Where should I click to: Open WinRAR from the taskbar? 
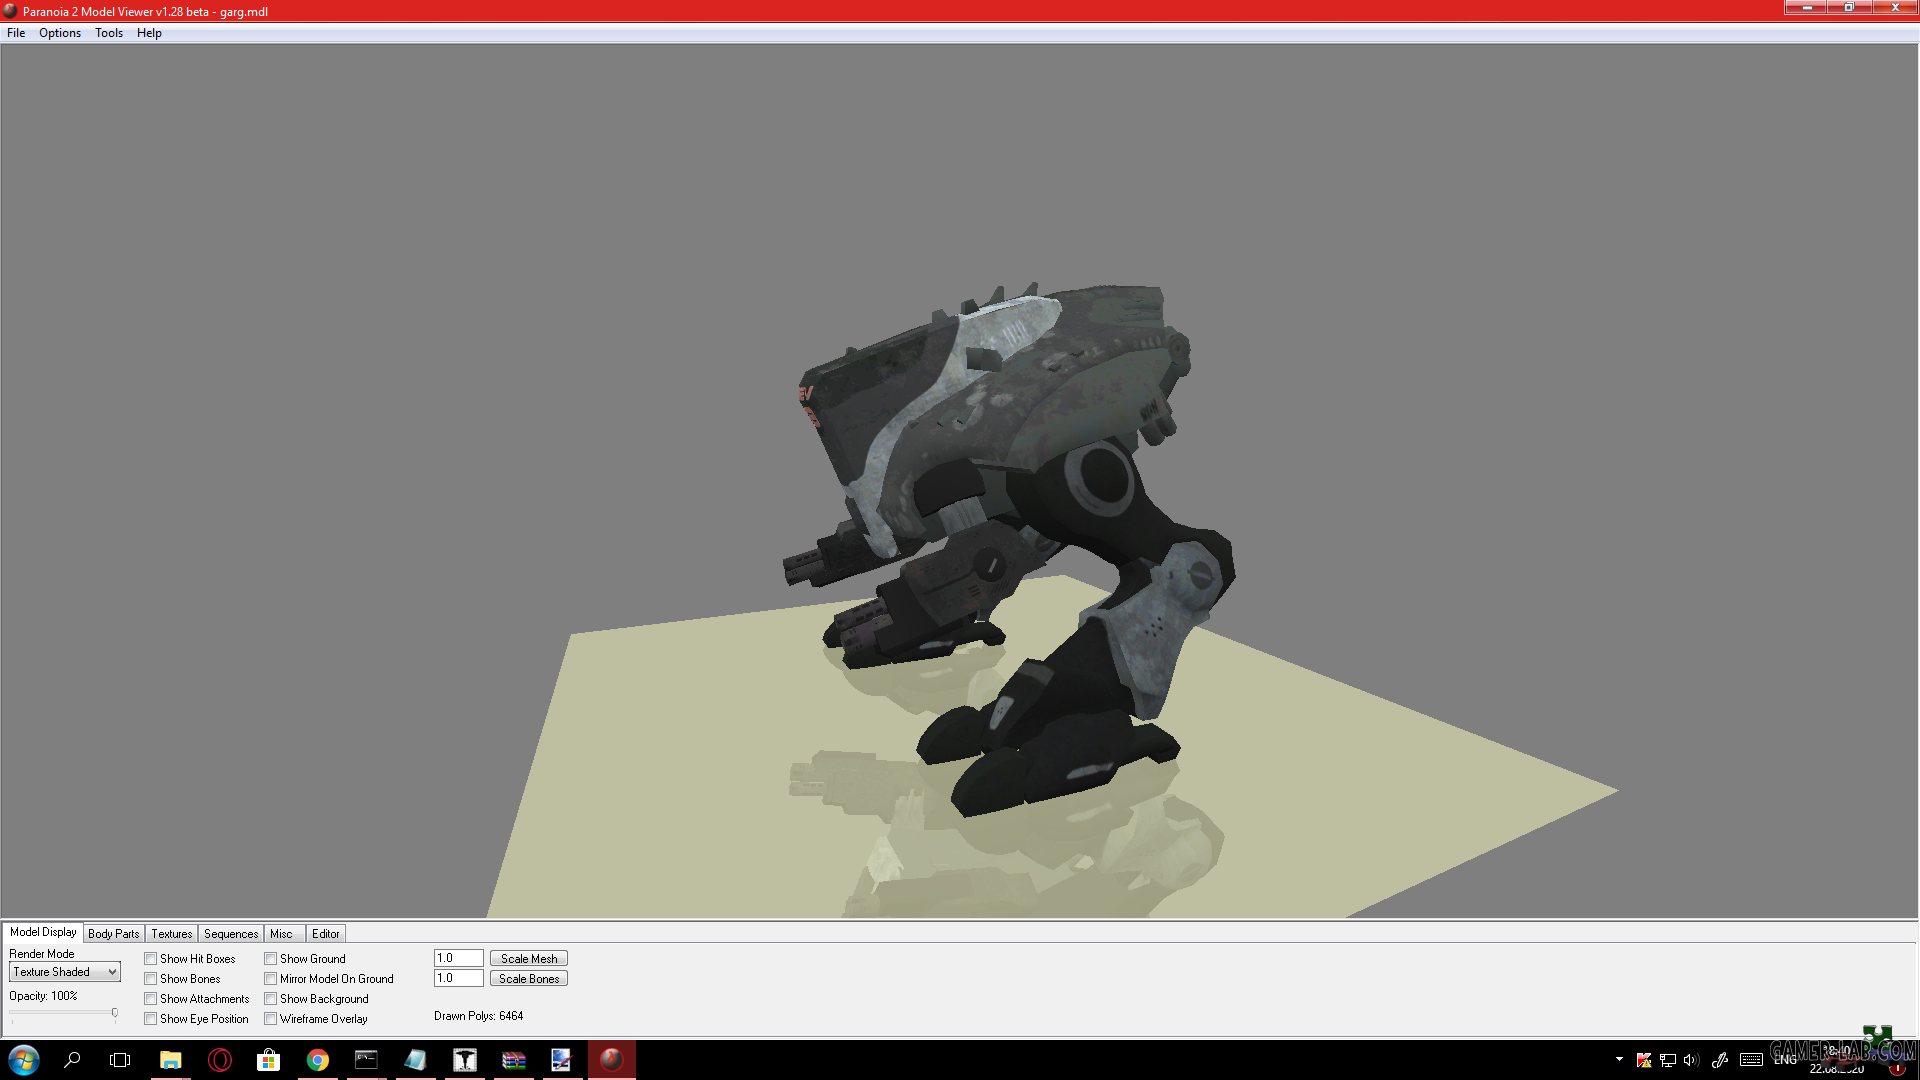(514, 1060)
